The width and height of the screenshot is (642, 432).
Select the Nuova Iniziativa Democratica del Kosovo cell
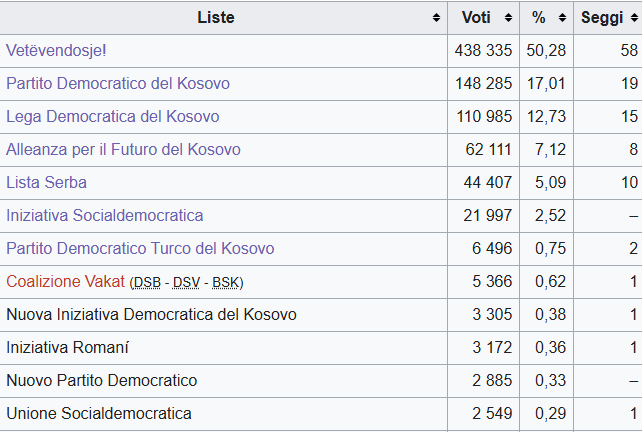tap(151, 314)
